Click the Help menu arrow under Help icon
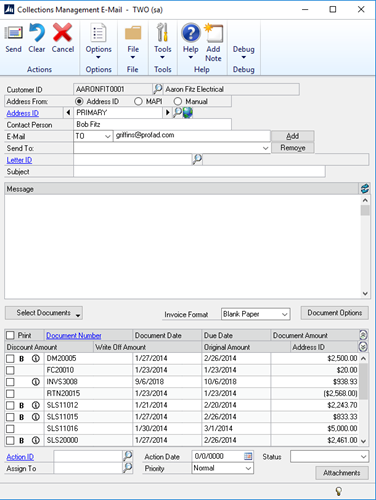This screenshot has height=500, width=376. (191, 57)
